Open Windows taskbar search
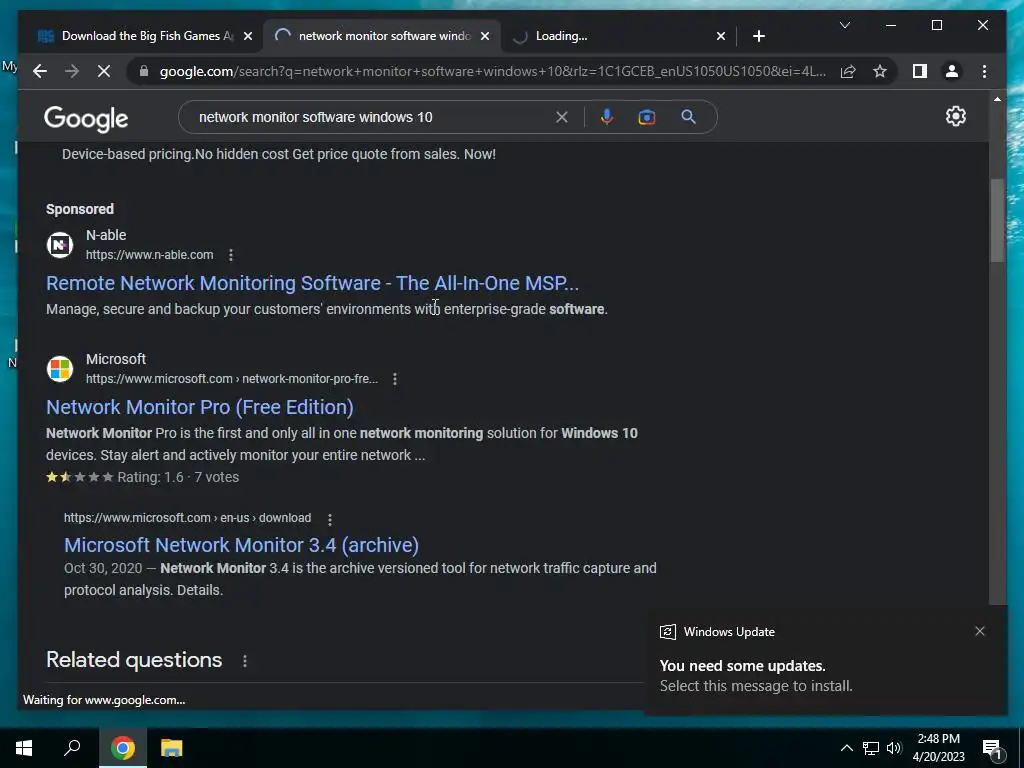 click(72, 748)
